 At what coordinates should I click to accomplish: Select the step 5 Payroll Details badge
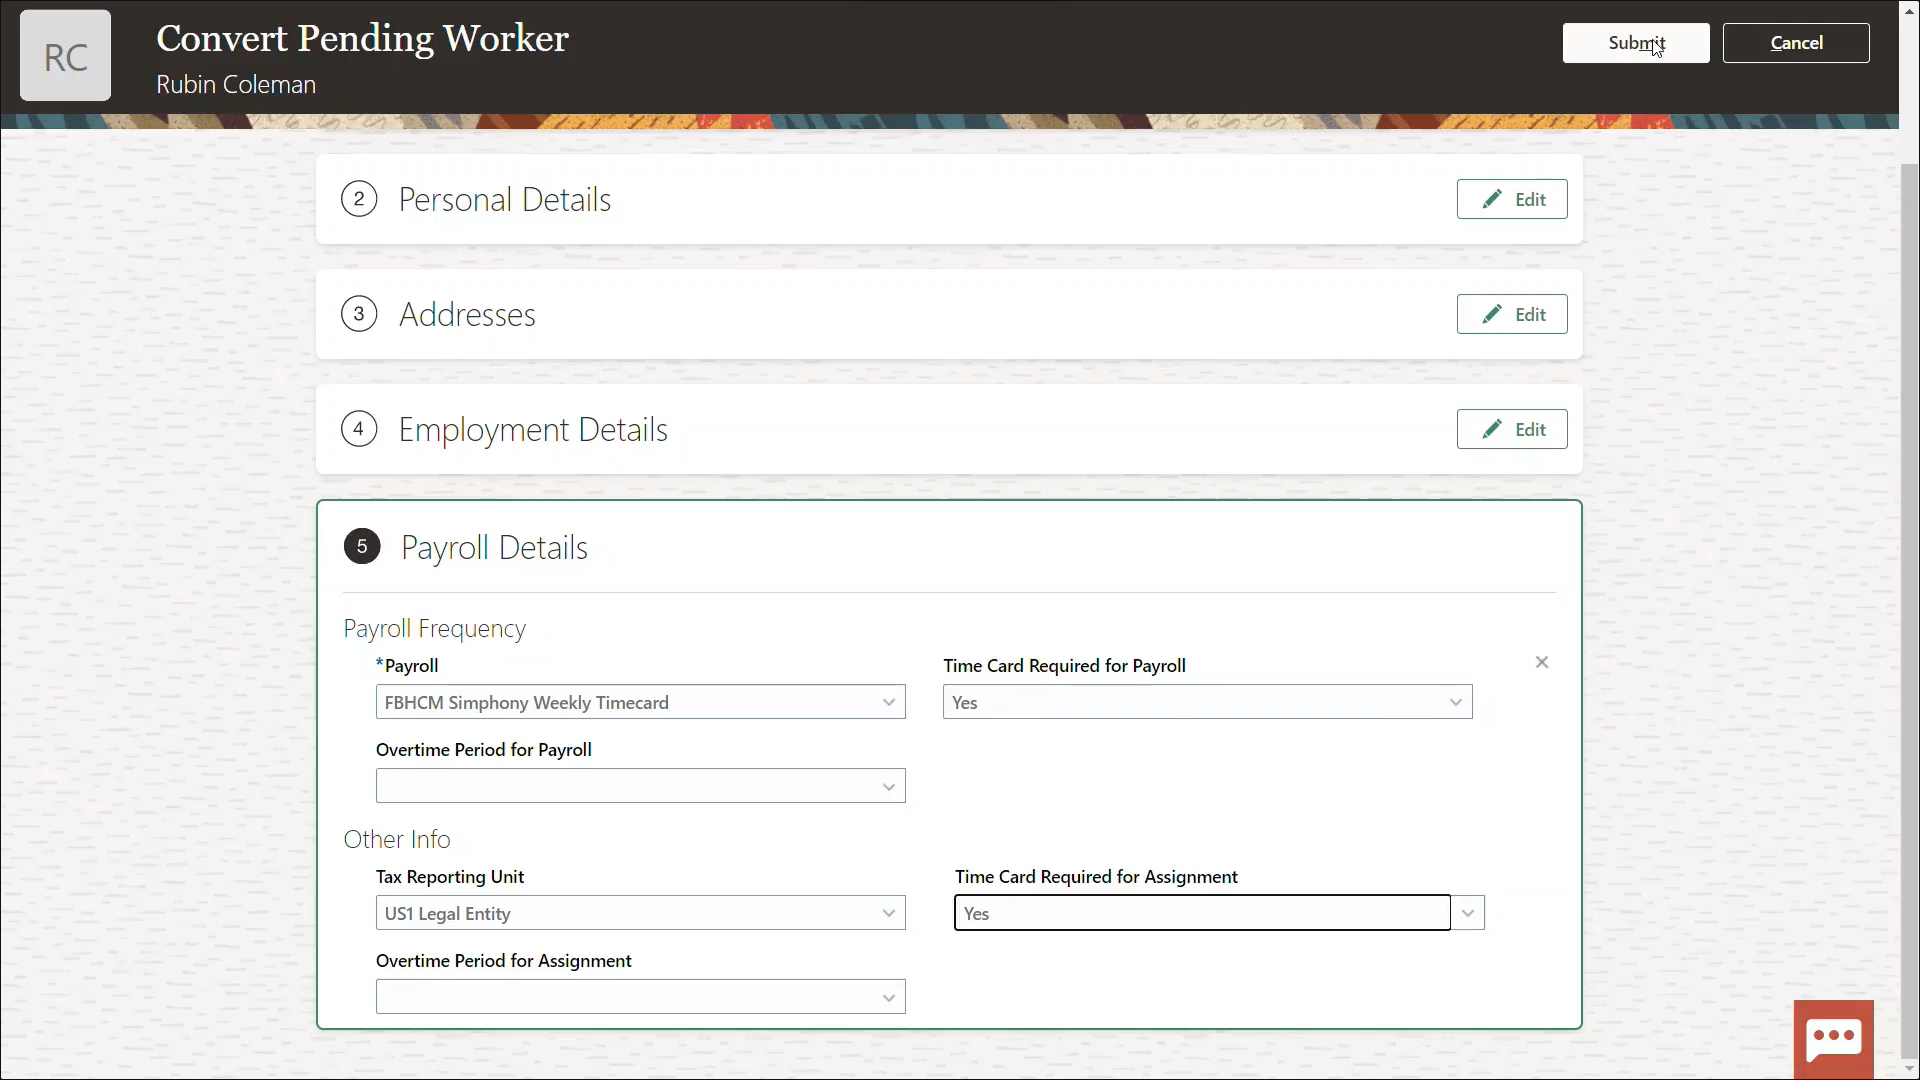(x=361, y=546)
